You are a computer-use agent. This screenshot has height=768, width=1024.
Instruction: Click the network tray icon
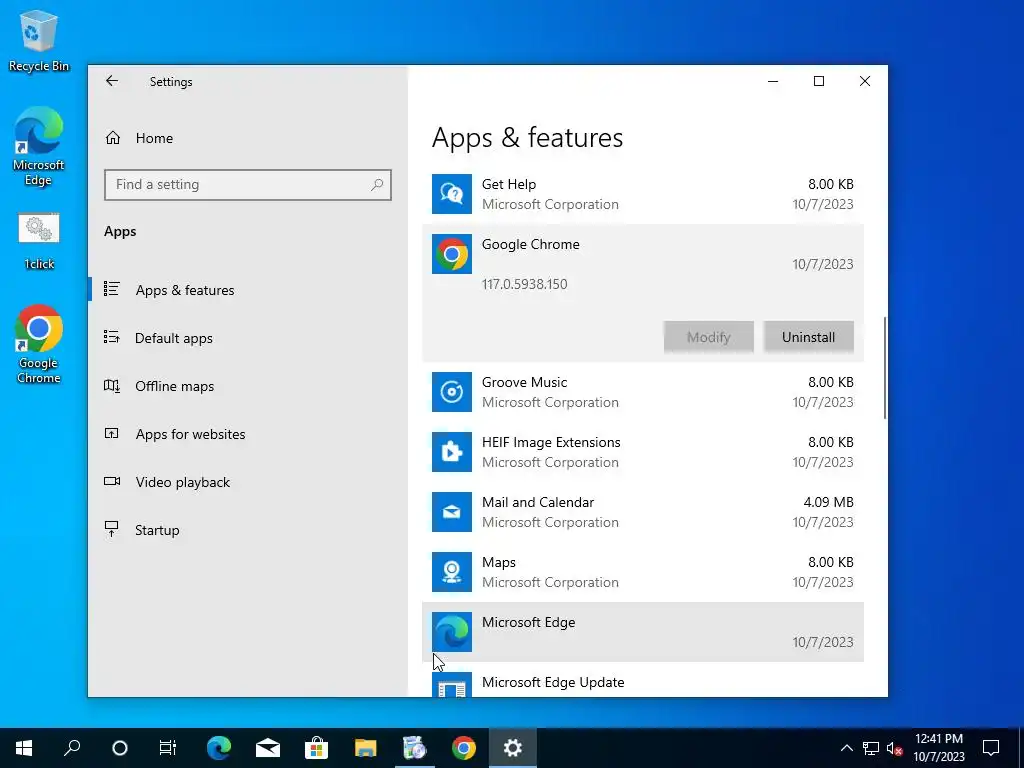click(871, 748)
